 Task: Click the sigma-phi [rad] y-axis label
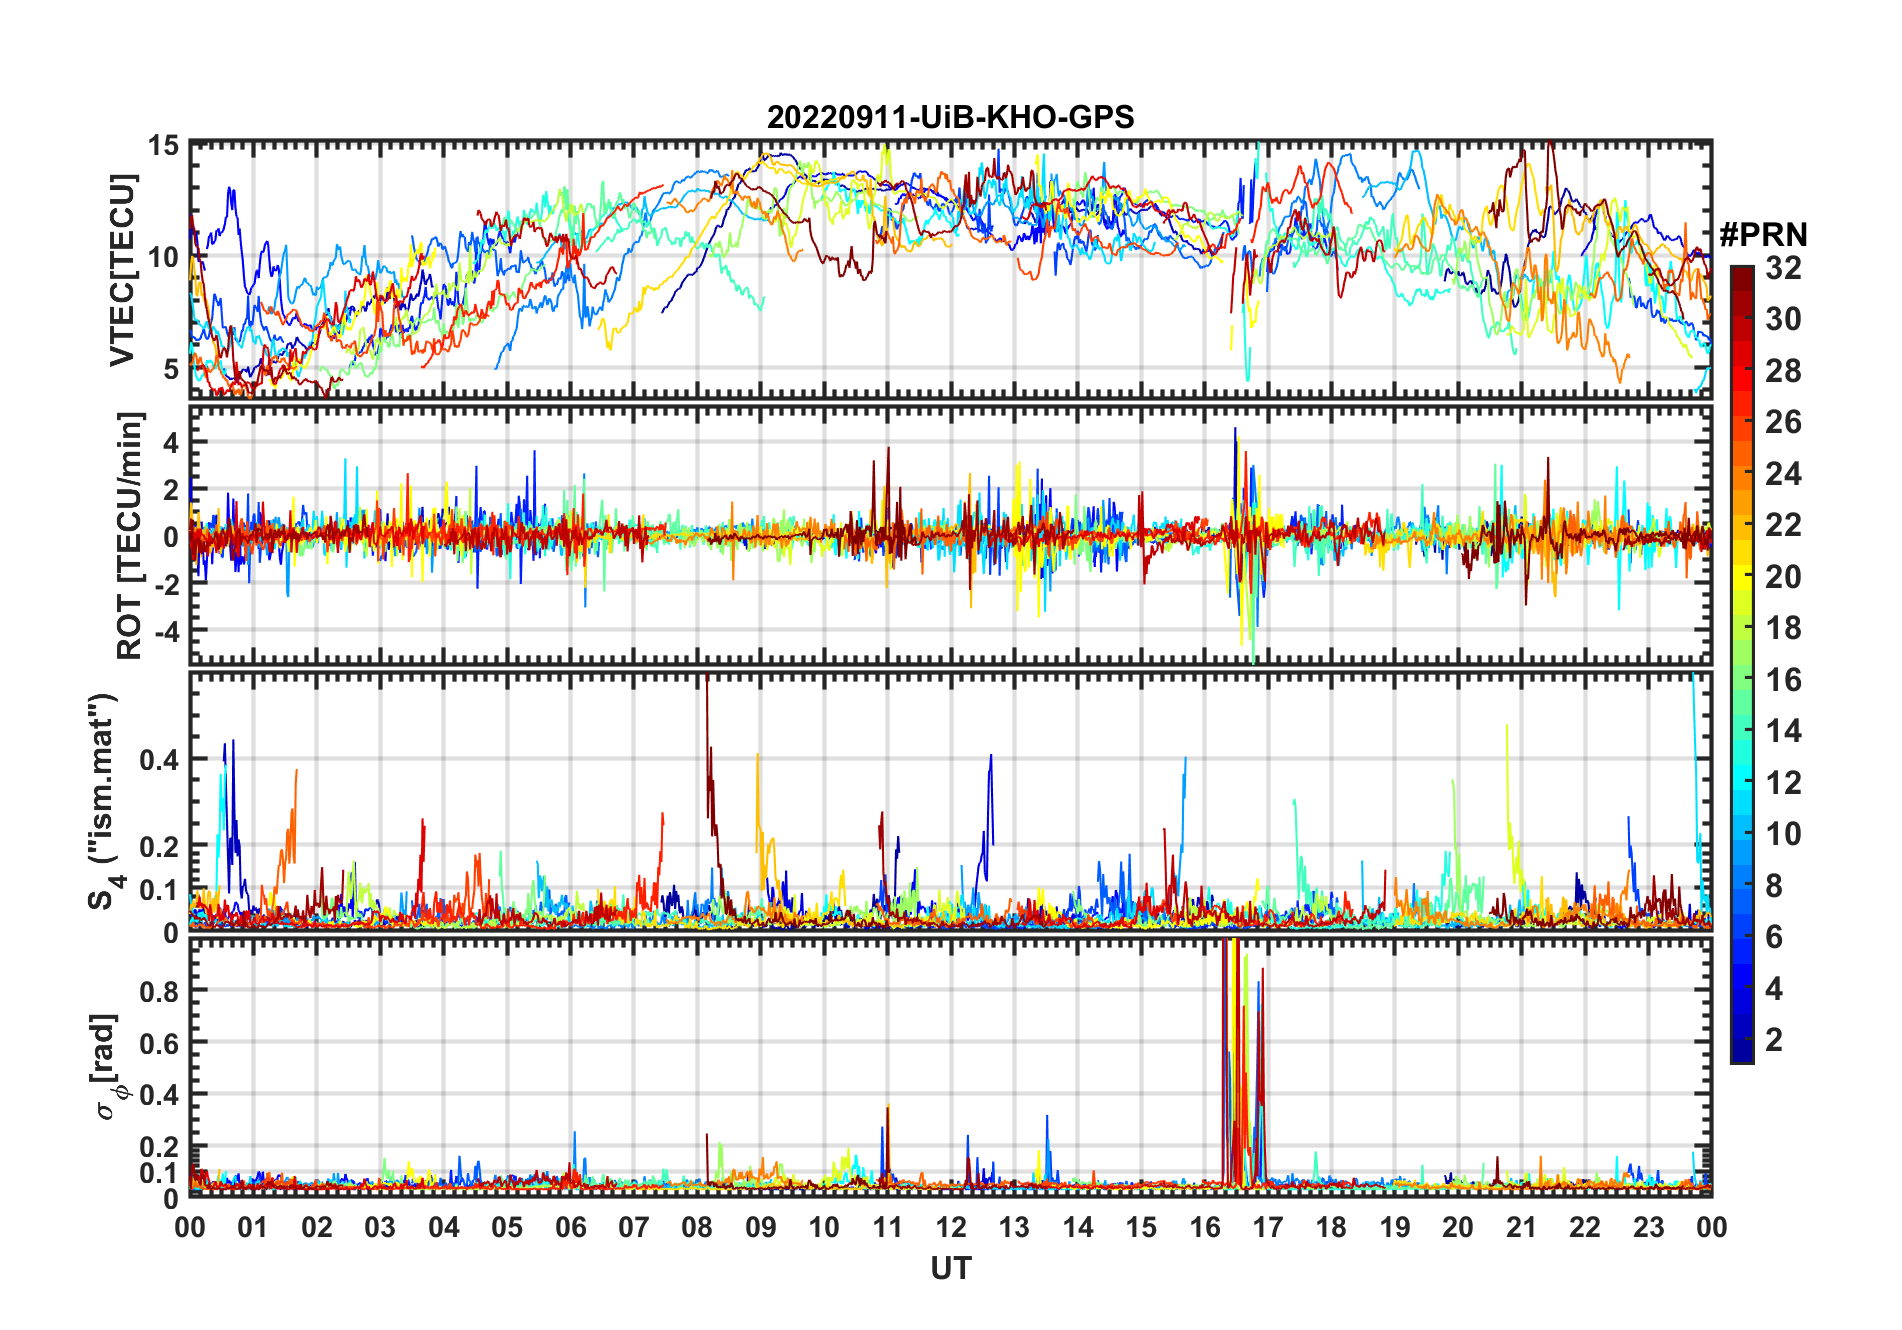pos(106,1066)
